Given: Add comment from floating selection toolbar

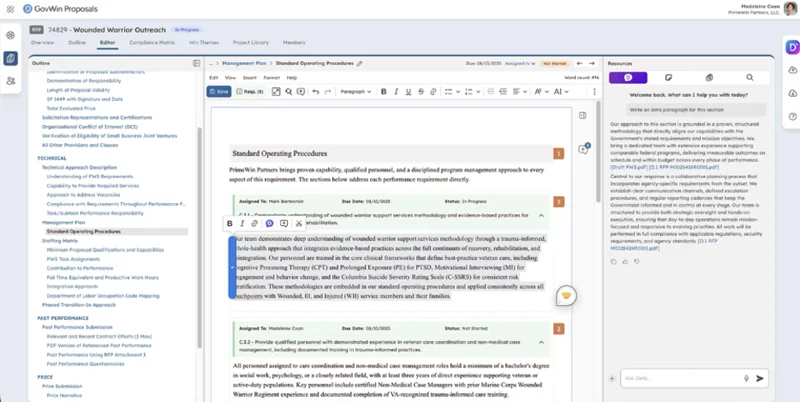Looking at the screenshot, I should coord(284,223).
